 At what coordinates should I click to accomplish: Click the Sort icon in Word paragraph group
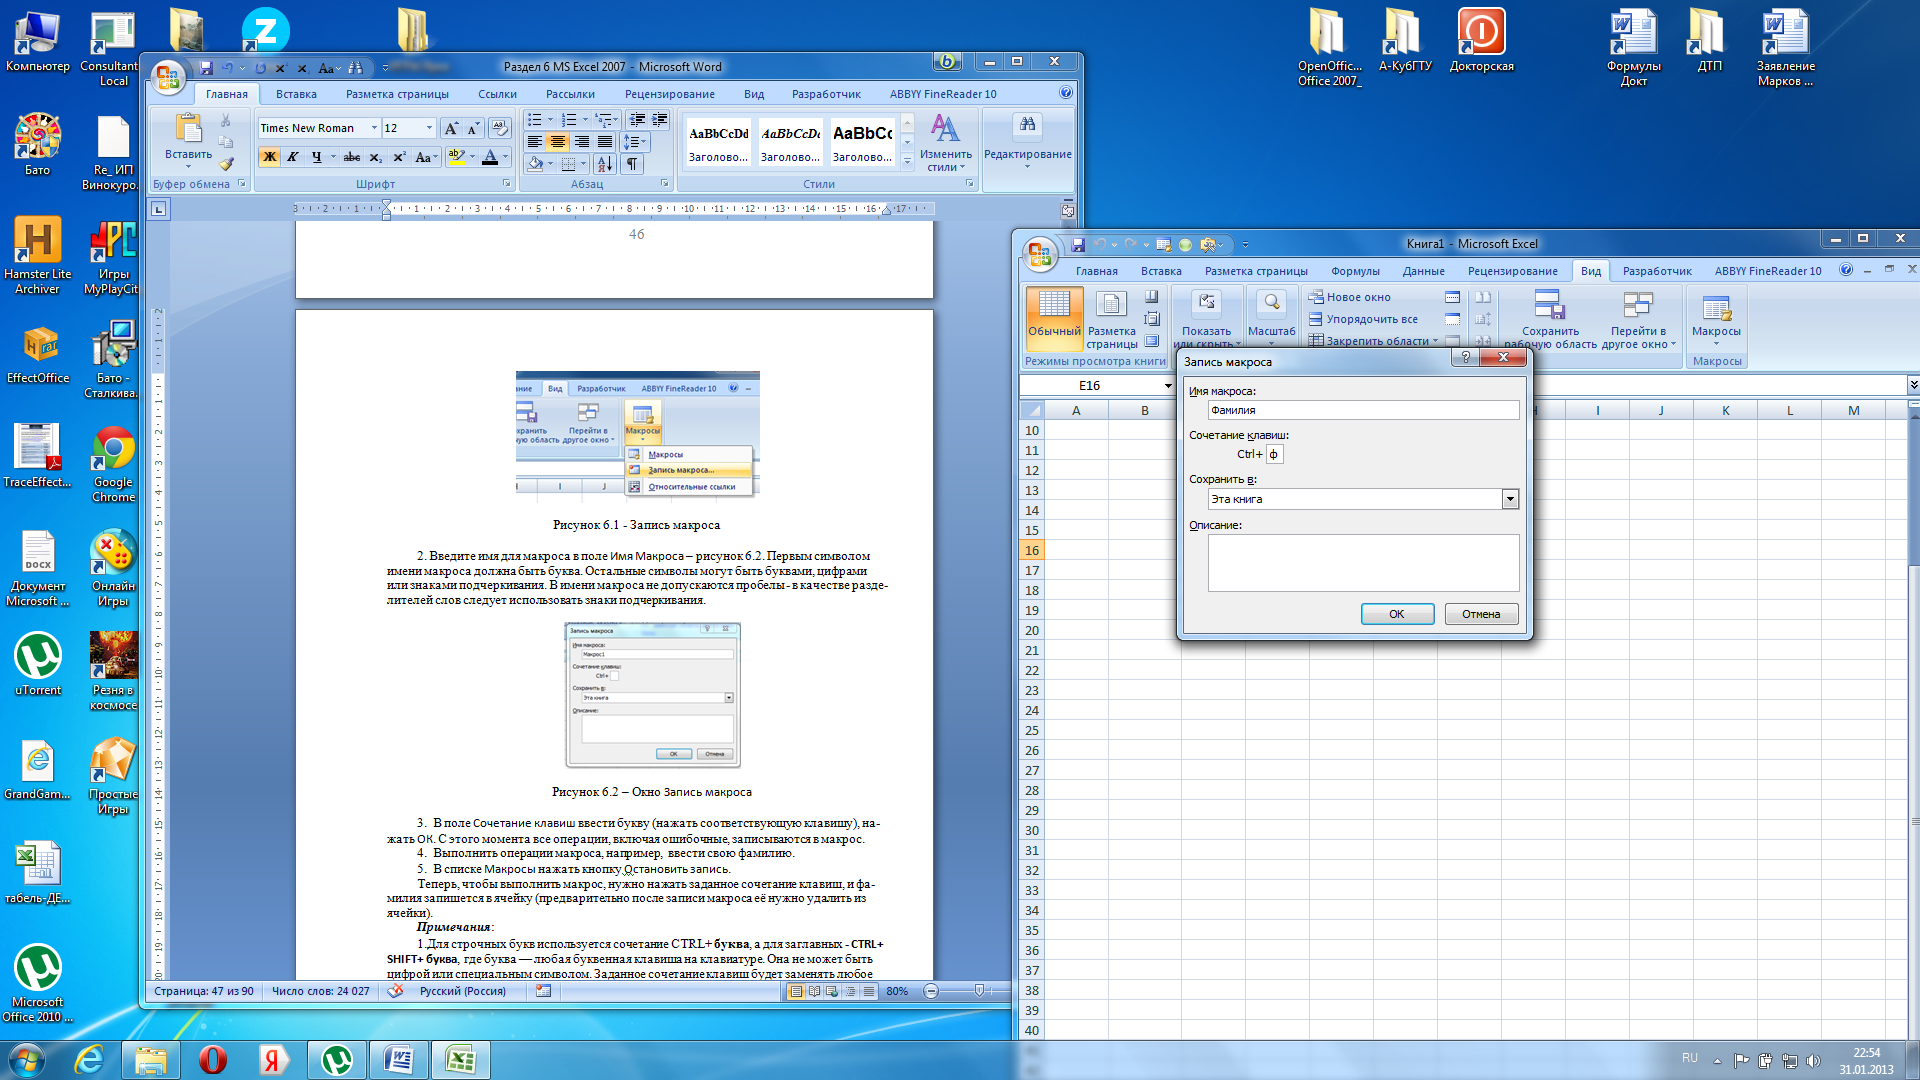(605, 164)
